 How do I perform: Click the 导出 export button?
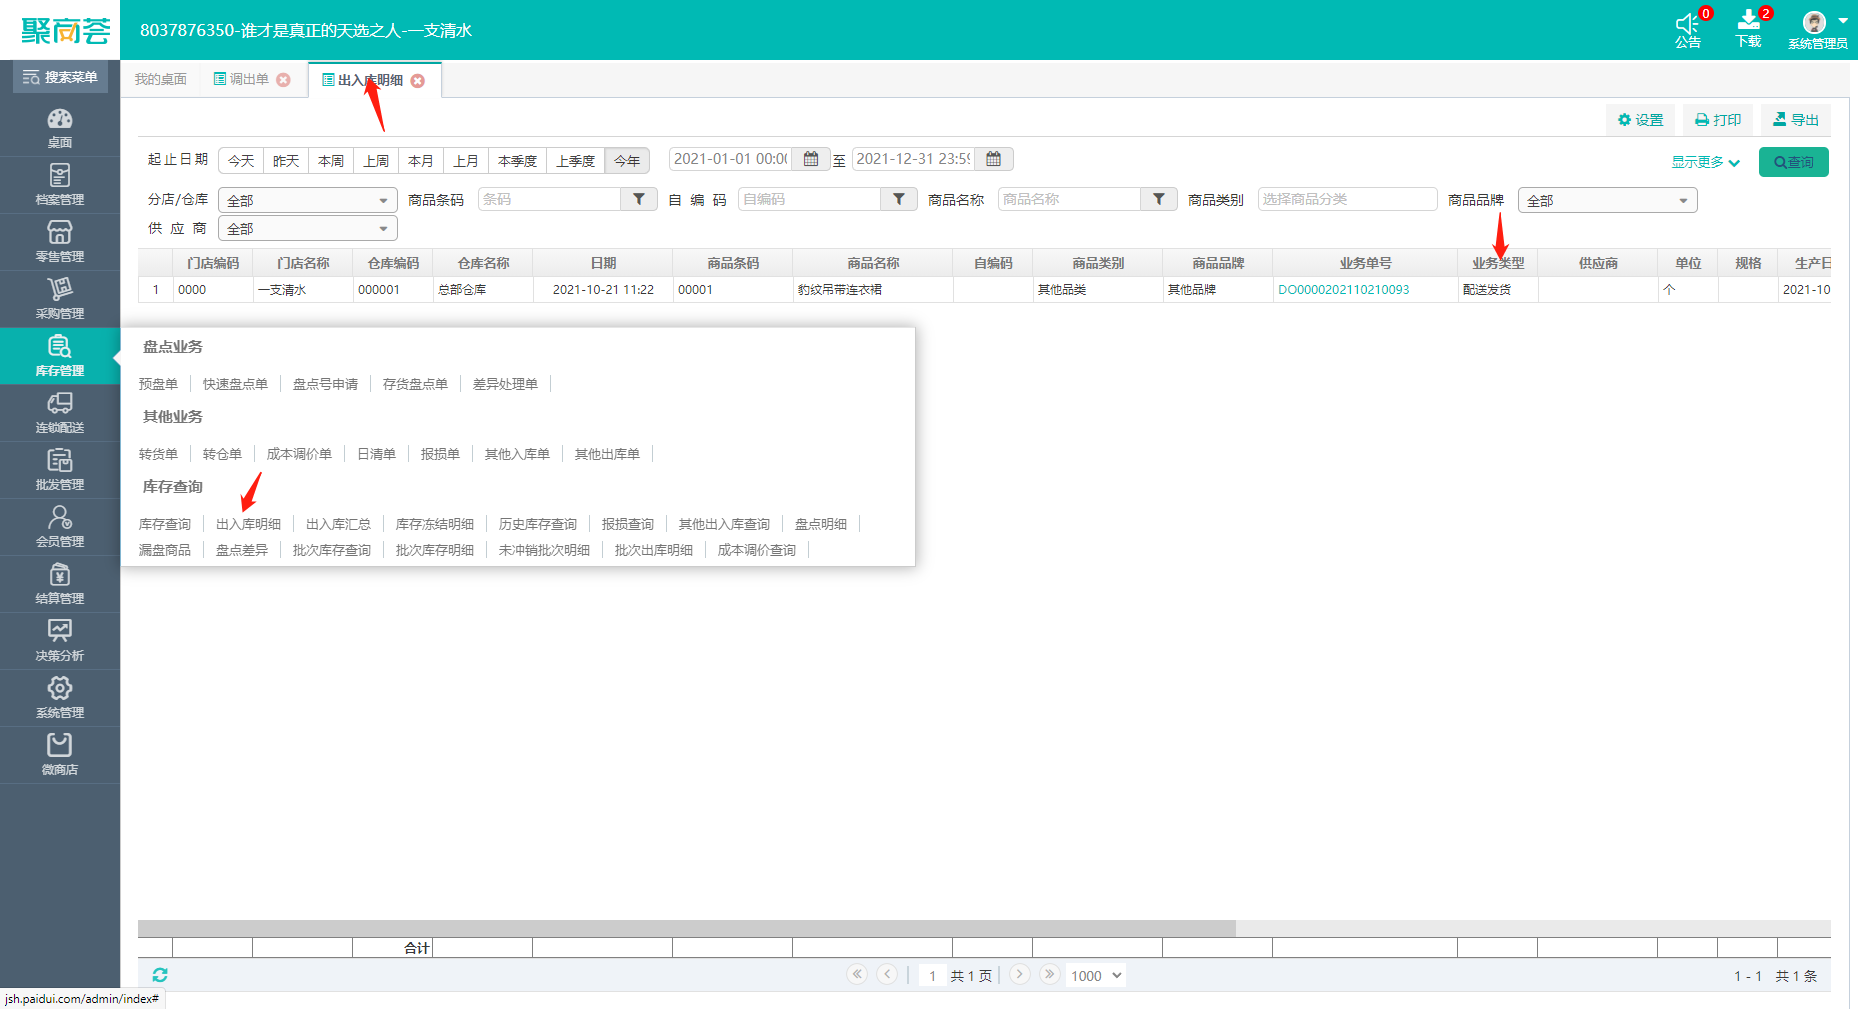[x=1796, y=120]
